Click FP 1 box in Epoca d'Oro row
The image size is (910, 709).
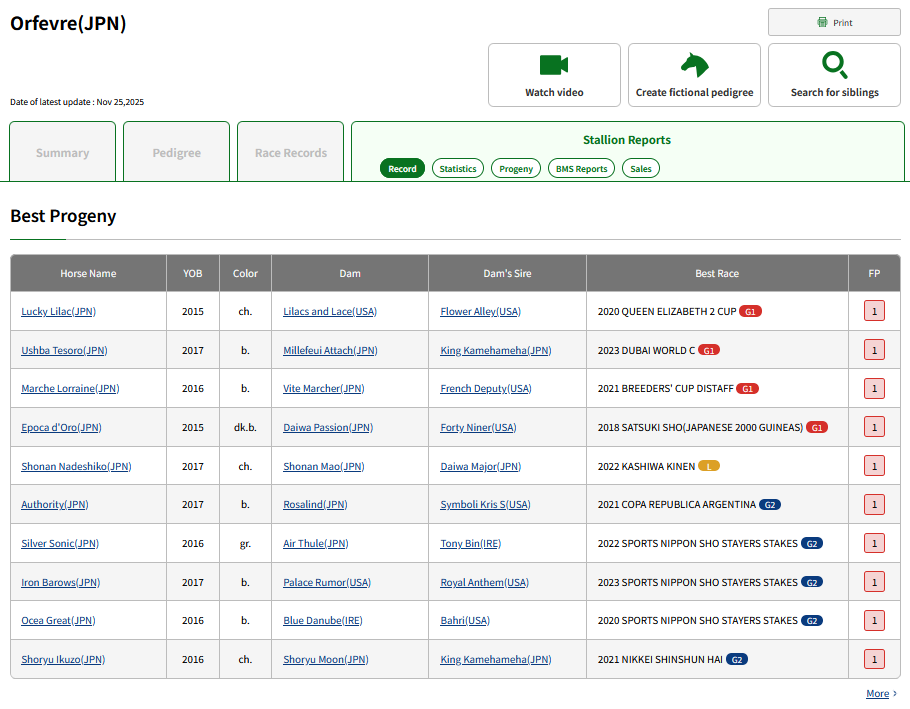pos(874,428)
